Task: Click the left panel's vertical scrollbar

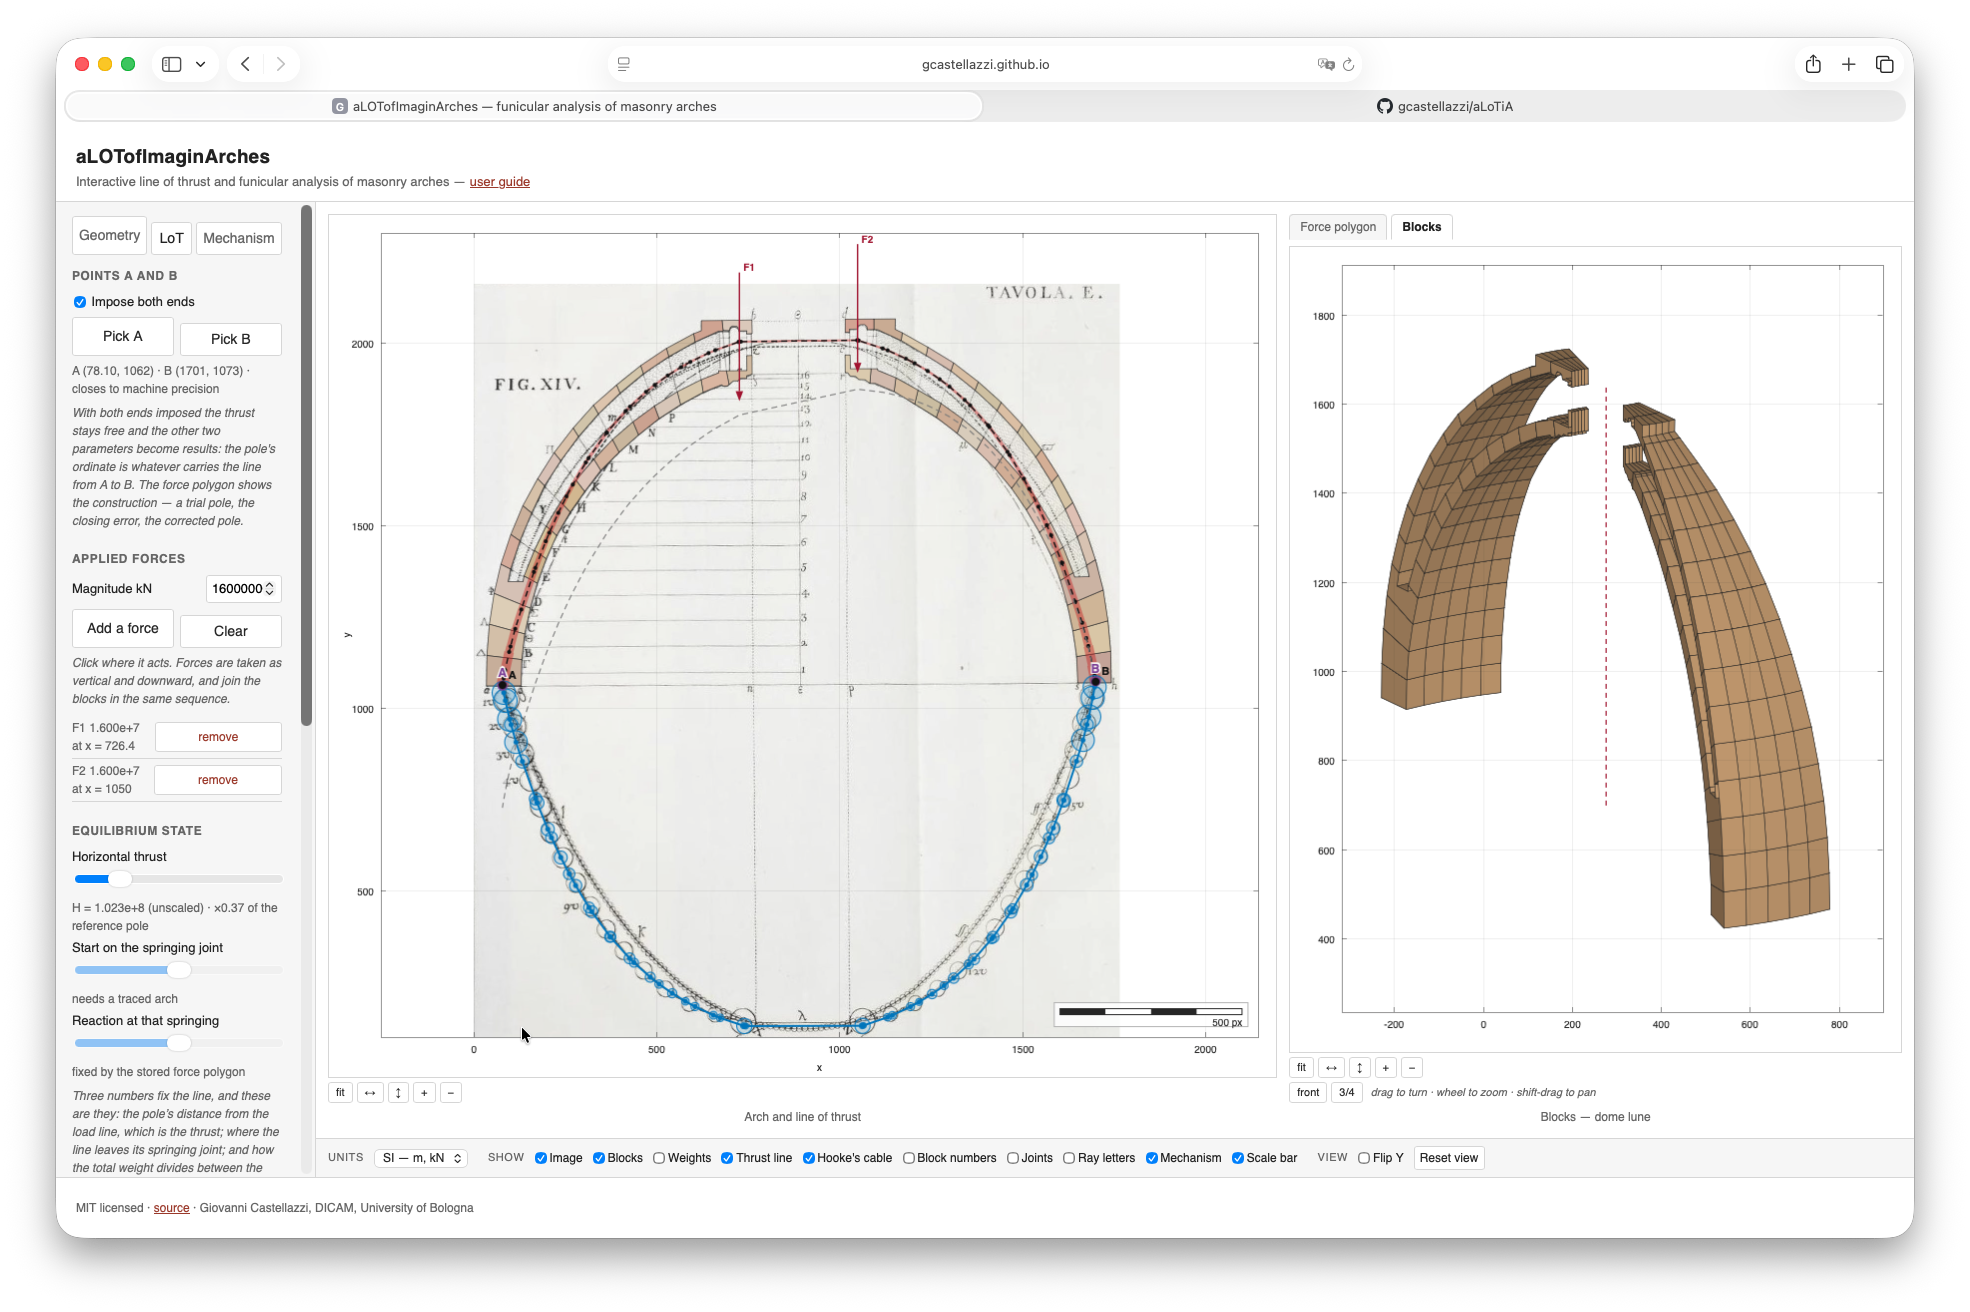Action: click(306, 466)
